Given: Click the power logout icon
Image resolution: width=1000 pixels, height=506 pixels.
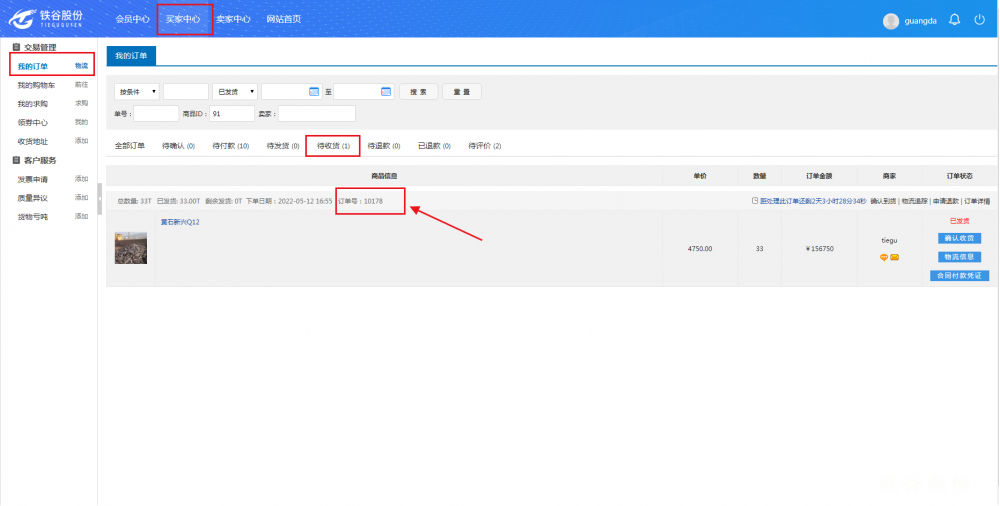Looking at the screenshot, I should (x=979, y=20).
